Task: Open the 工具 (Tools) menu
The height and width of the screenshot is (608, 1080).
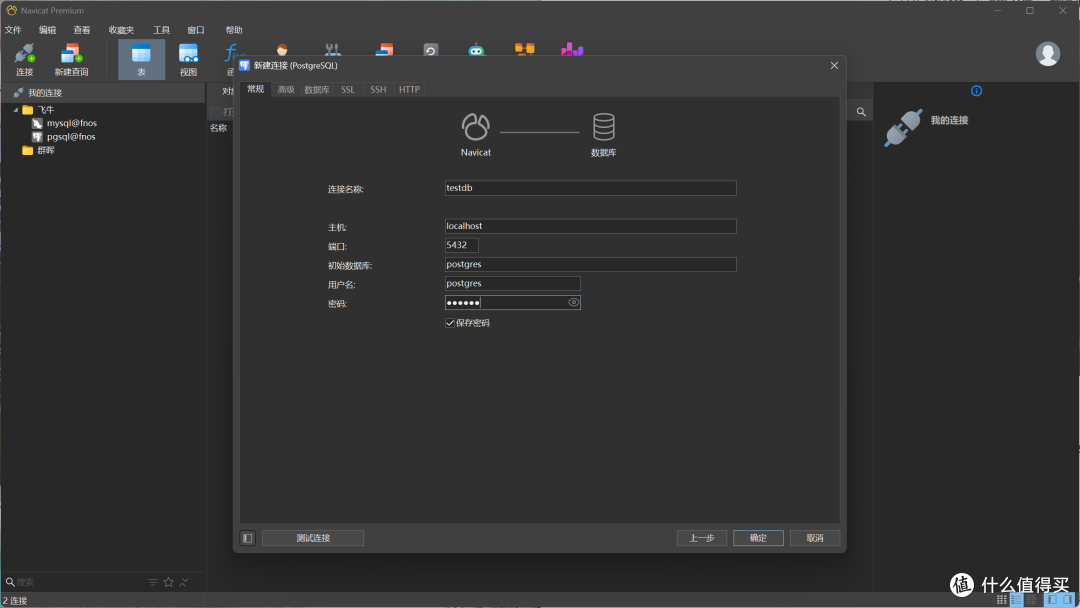Action: coord(161,30)
